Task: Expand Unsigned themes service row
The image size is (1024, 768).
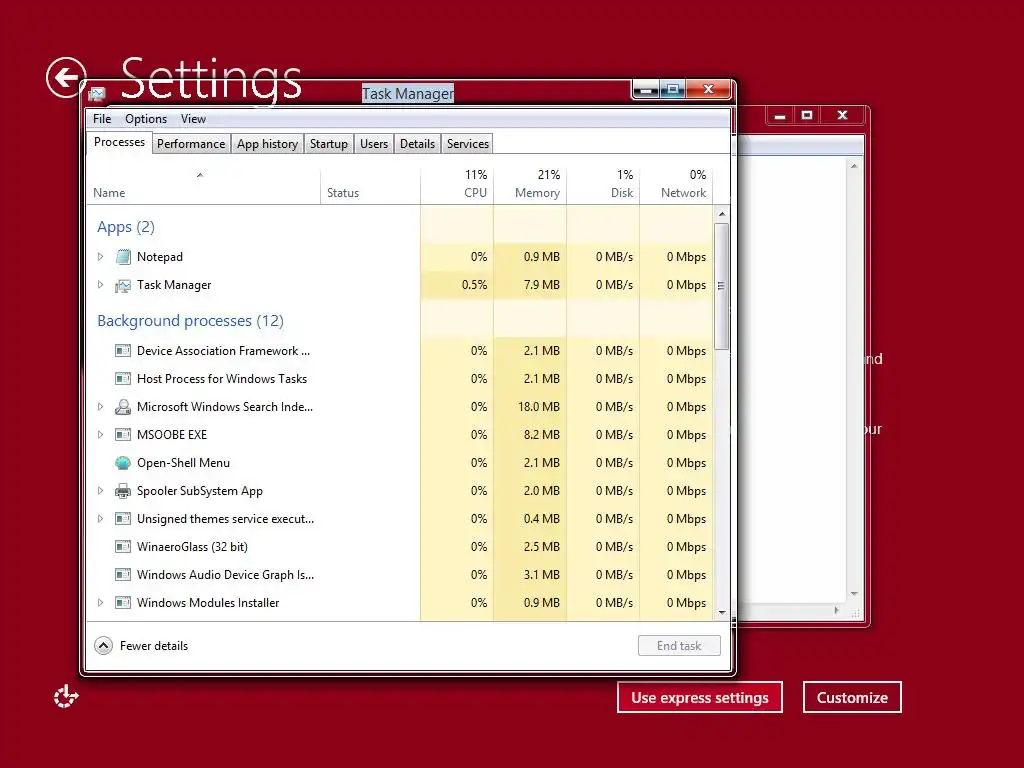Action: click(101, 519)
